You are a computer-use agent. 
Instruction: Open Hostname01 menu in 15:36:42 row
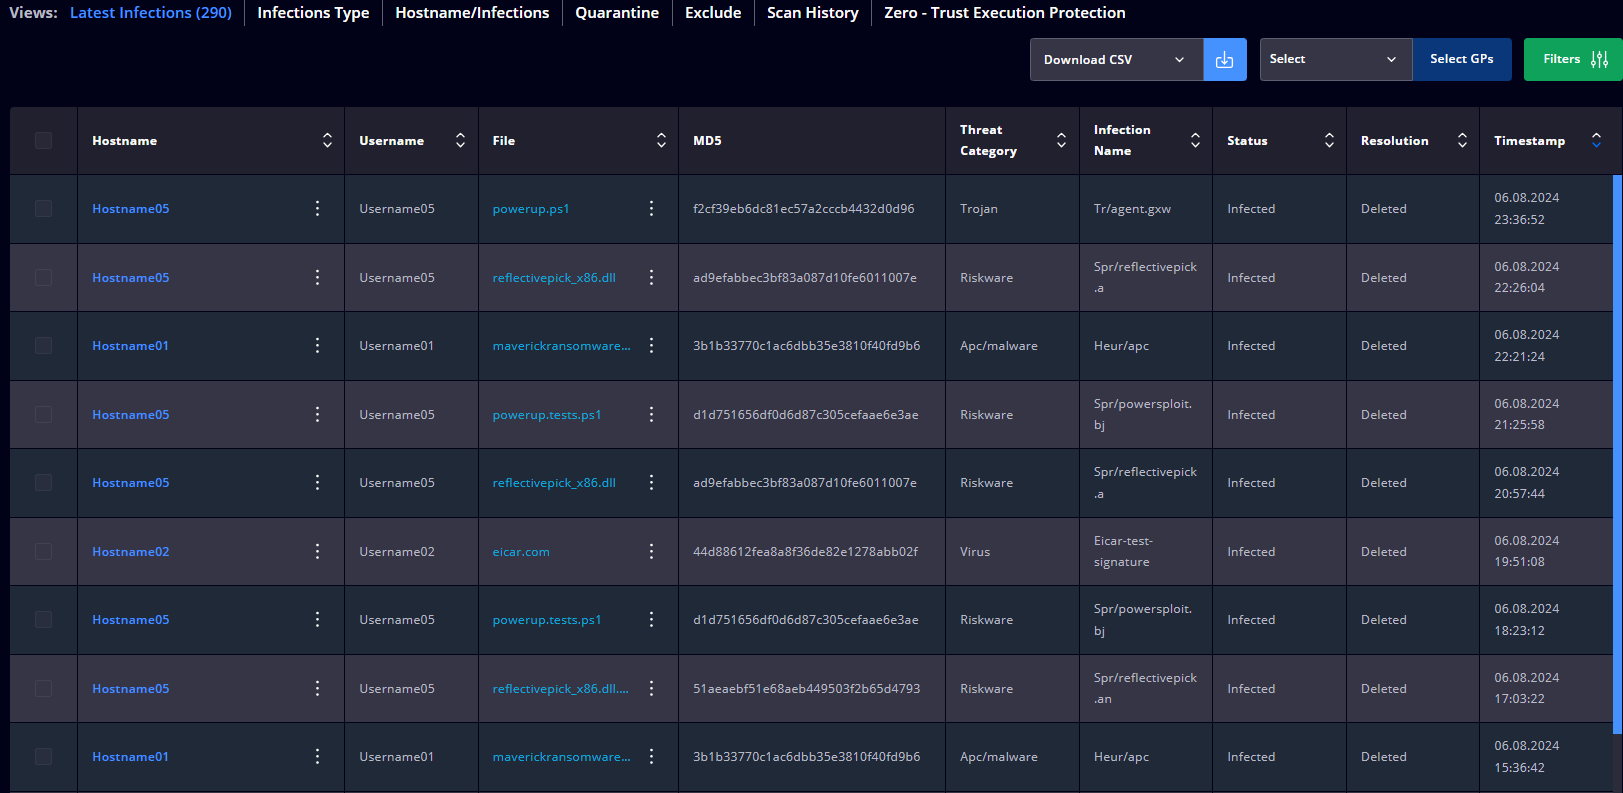click(318, 756)
